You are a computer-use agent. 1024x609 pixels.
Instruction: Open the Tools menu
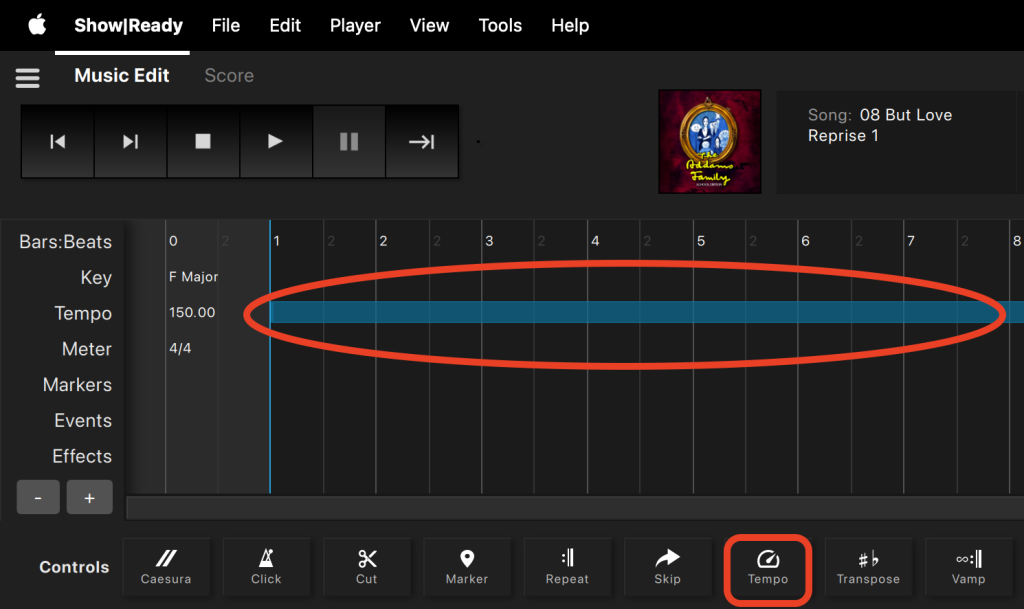[x=500, y=25]
